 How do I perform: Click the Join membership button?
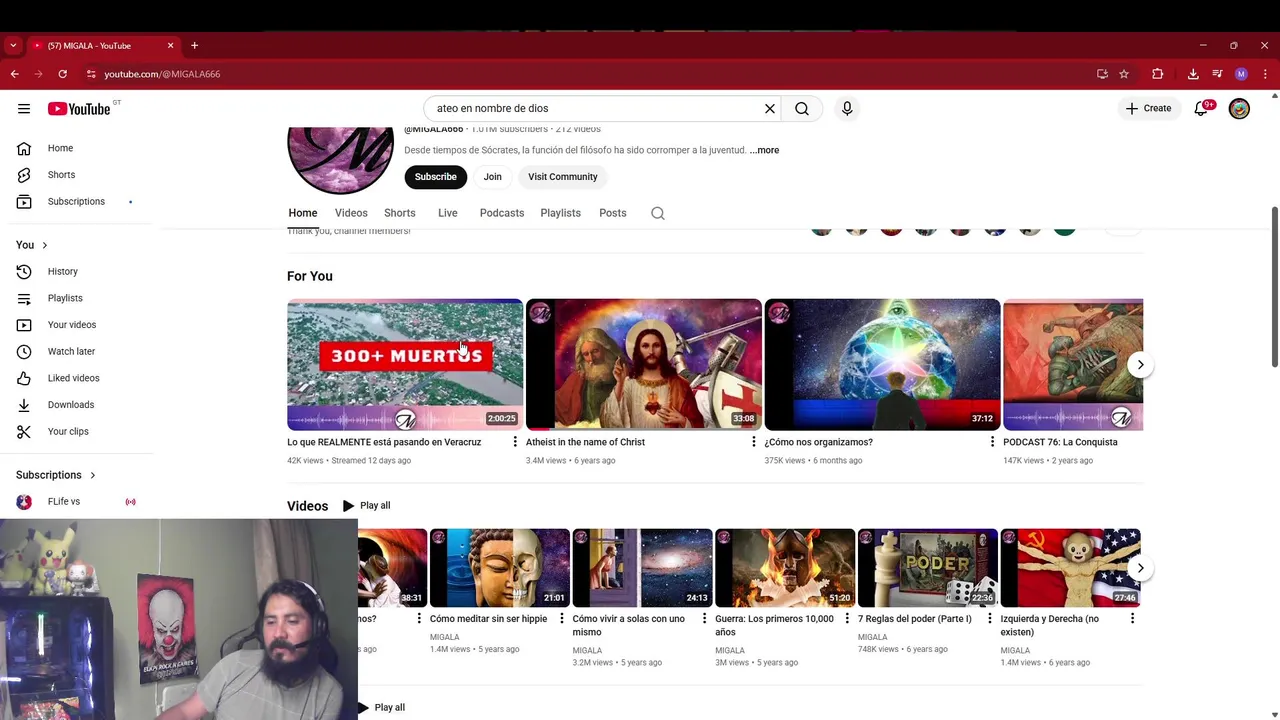pyautogui.click(x=493, y=177)
